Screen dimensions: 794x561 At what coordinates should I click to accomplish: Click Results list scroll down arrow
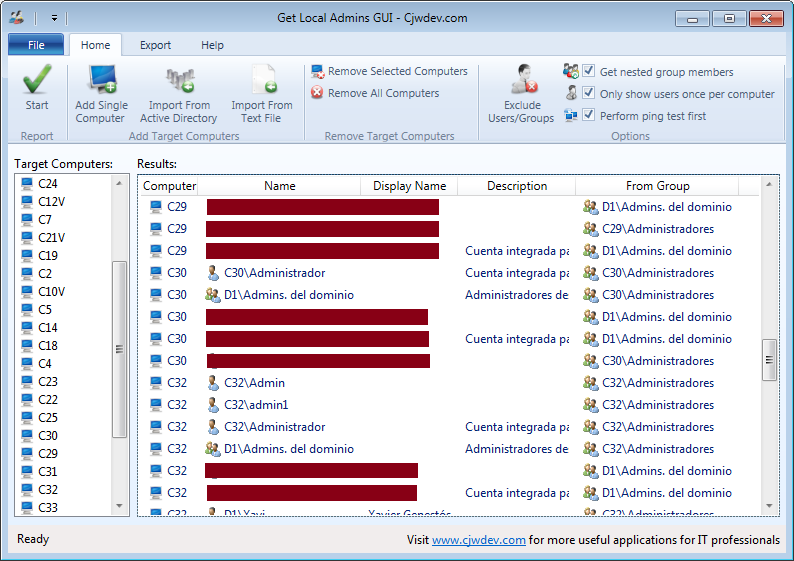click(x=769, y=506)
